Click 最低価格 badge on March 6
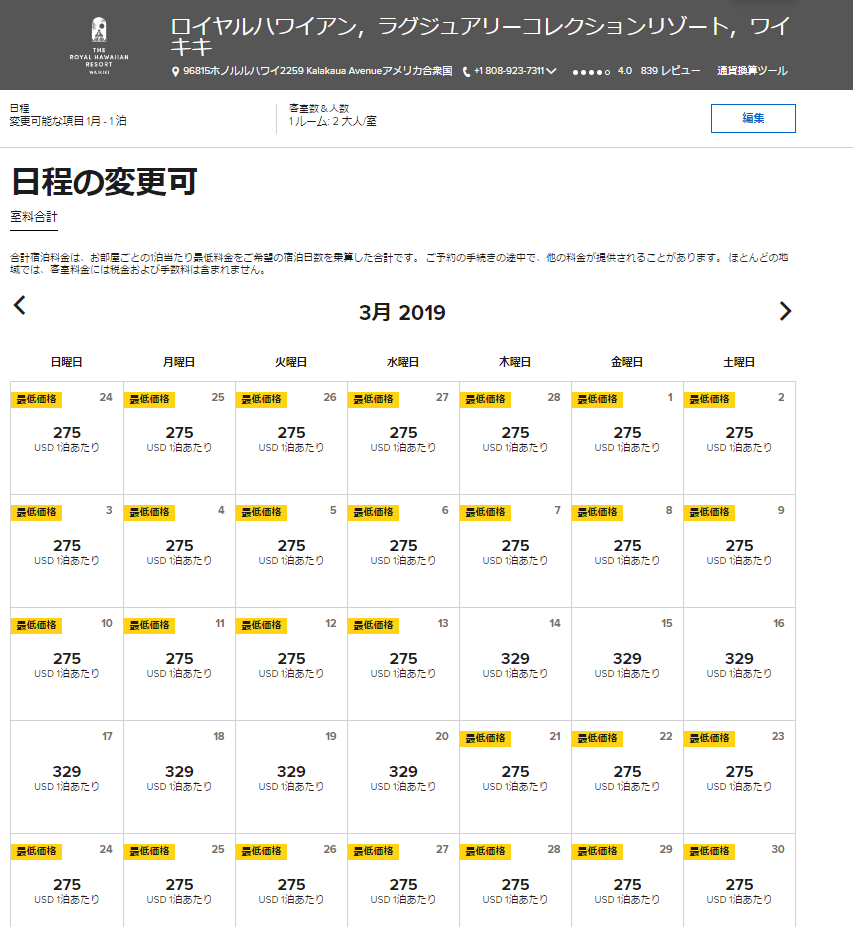Image resolution: width=853 pixels, height=927 pixels. tap(373, 513)
